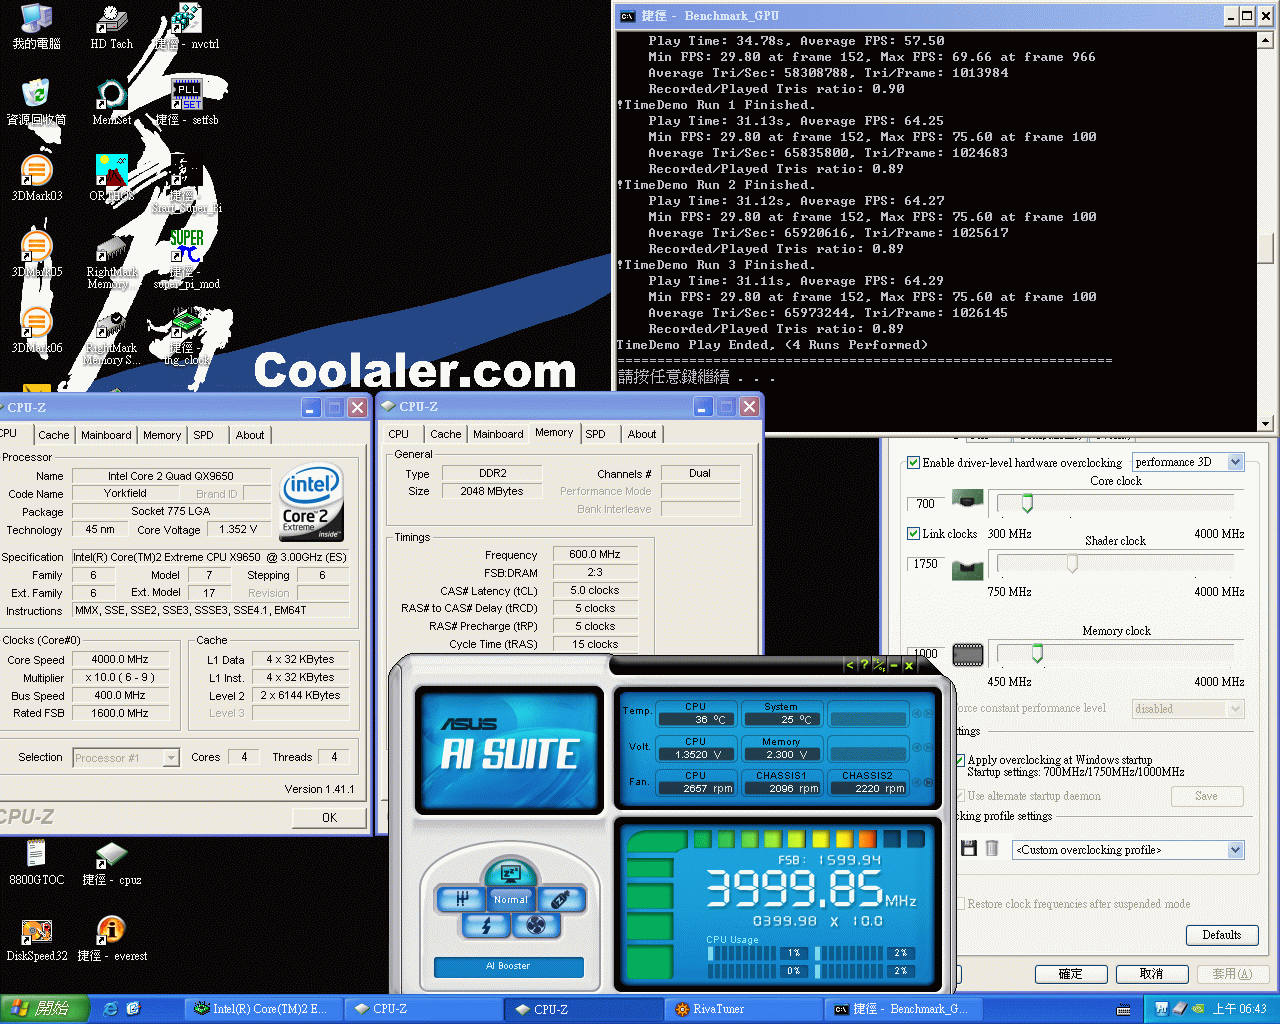
Task: Adjust the Memory clock slider handle
Action: (1037, 654)
